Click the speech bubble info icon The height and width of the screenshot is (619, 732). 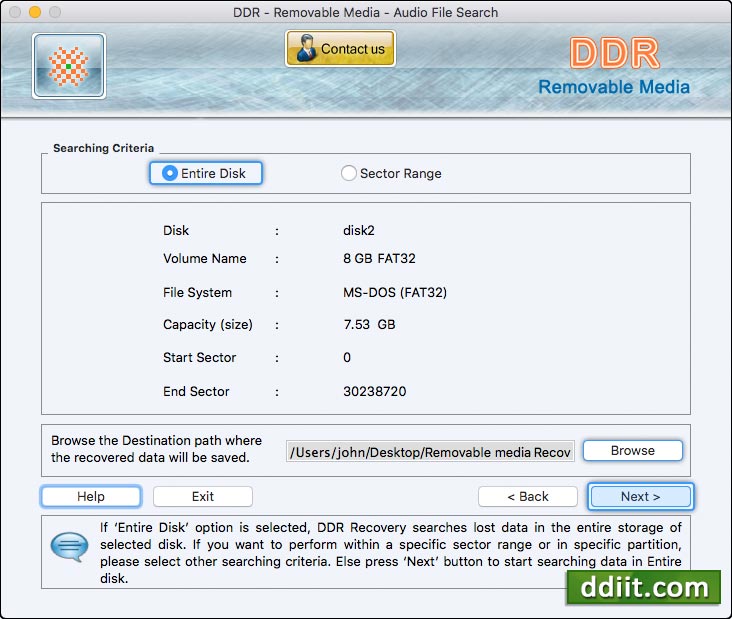click(x=69, y=546)
